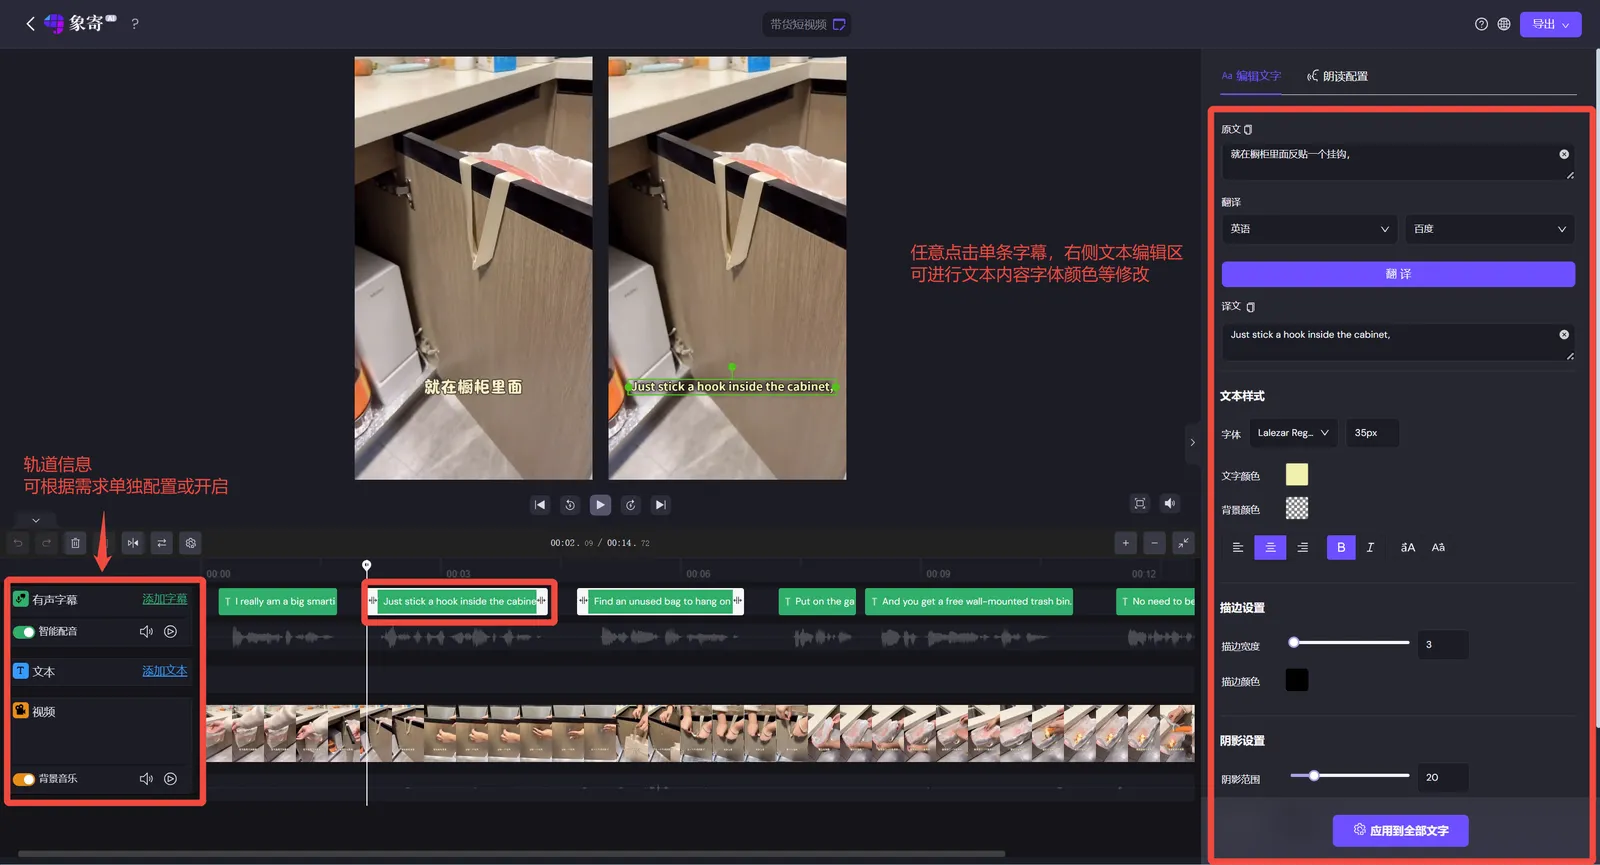The image size is (1600, 865).
Task: Click the fit timeline shrink-arrows icon
Action: point(1184,543)
